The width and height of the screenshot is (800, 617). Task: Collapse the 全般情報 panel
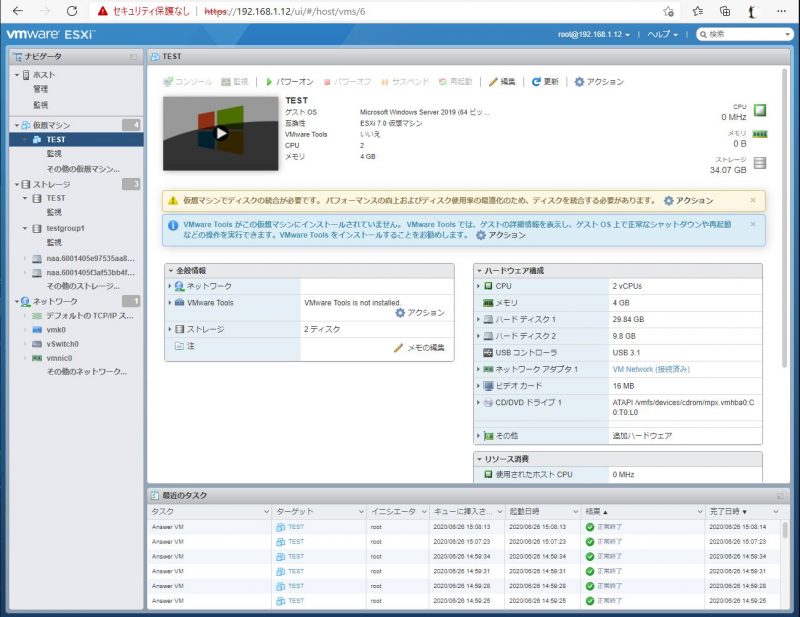170,270
